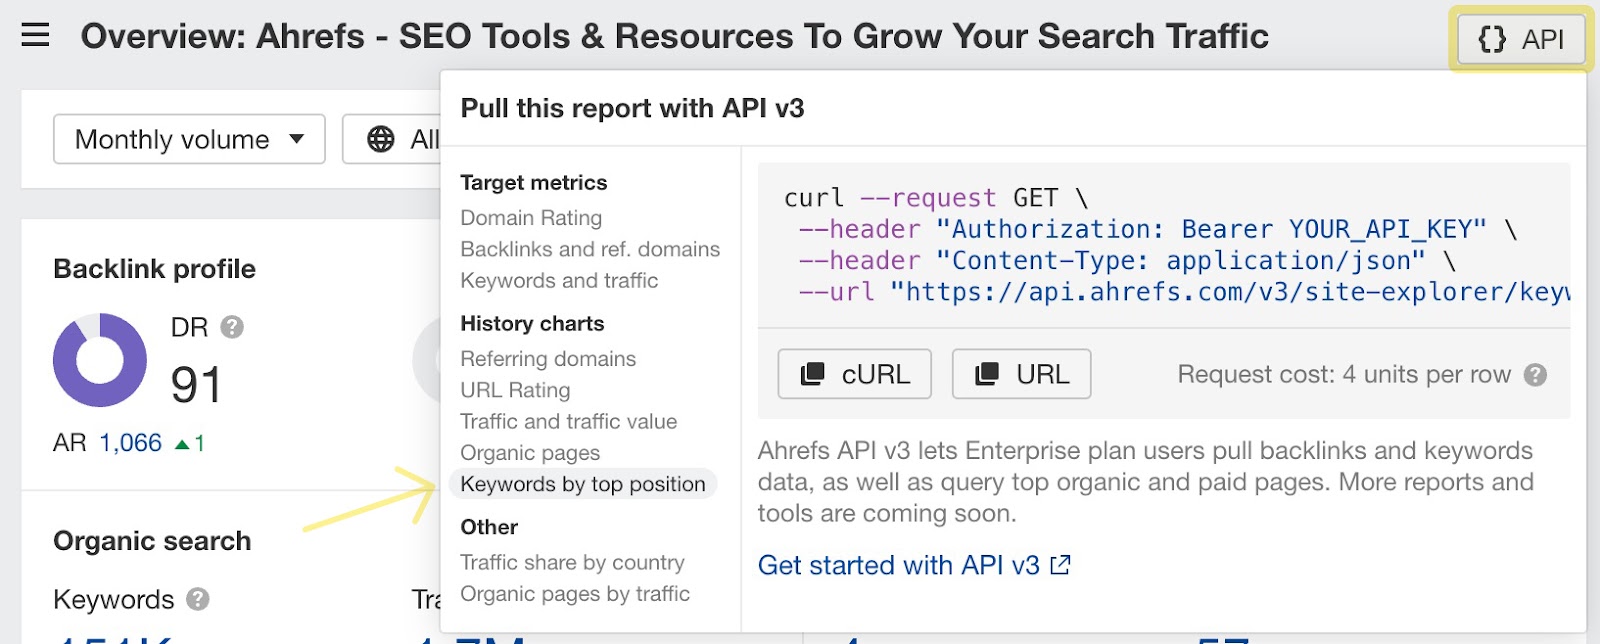Click the AR value 1,066
This screenshot has height=644, width=1600.
pos(130,443)
